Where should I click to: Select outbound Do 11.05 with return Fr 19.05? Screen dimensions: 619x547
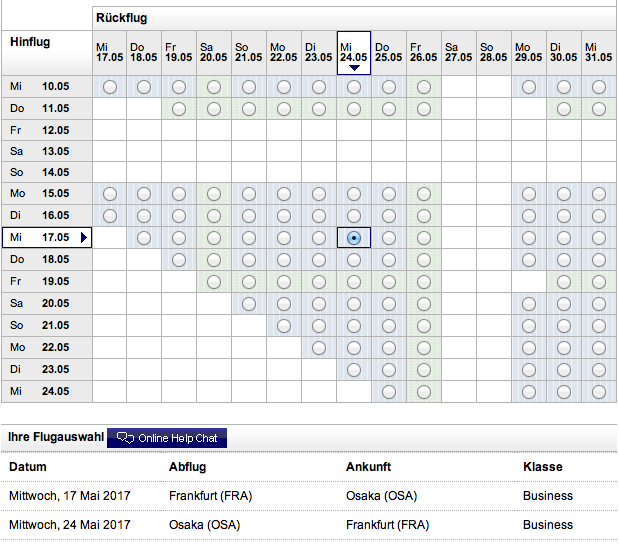179,109
